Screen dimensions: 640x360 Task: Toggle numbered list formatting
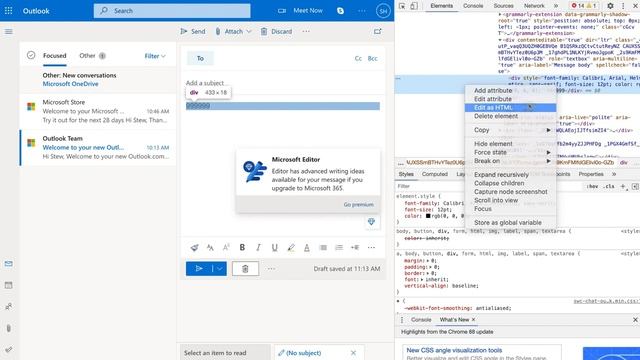click(339, 247)
